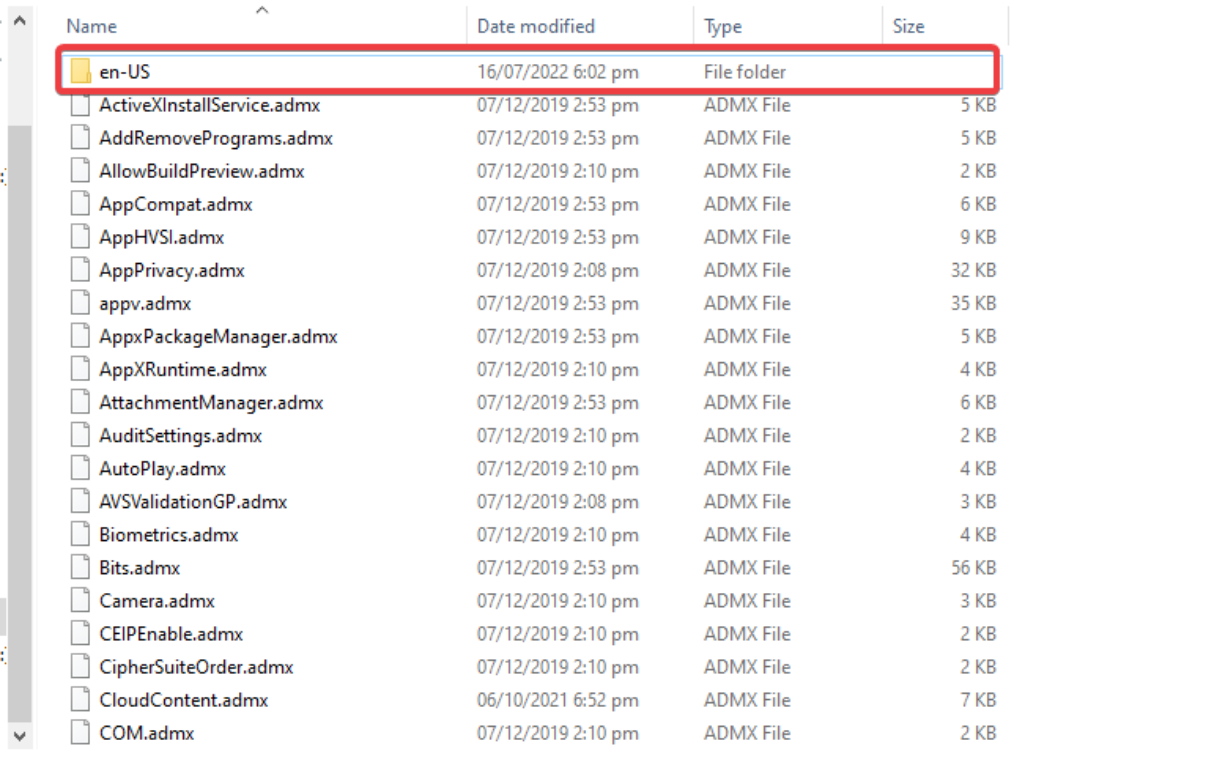Click Camera.admx file icon
Screen dimensions: 1232x768
pyautogui.click(x=81, y=600)
